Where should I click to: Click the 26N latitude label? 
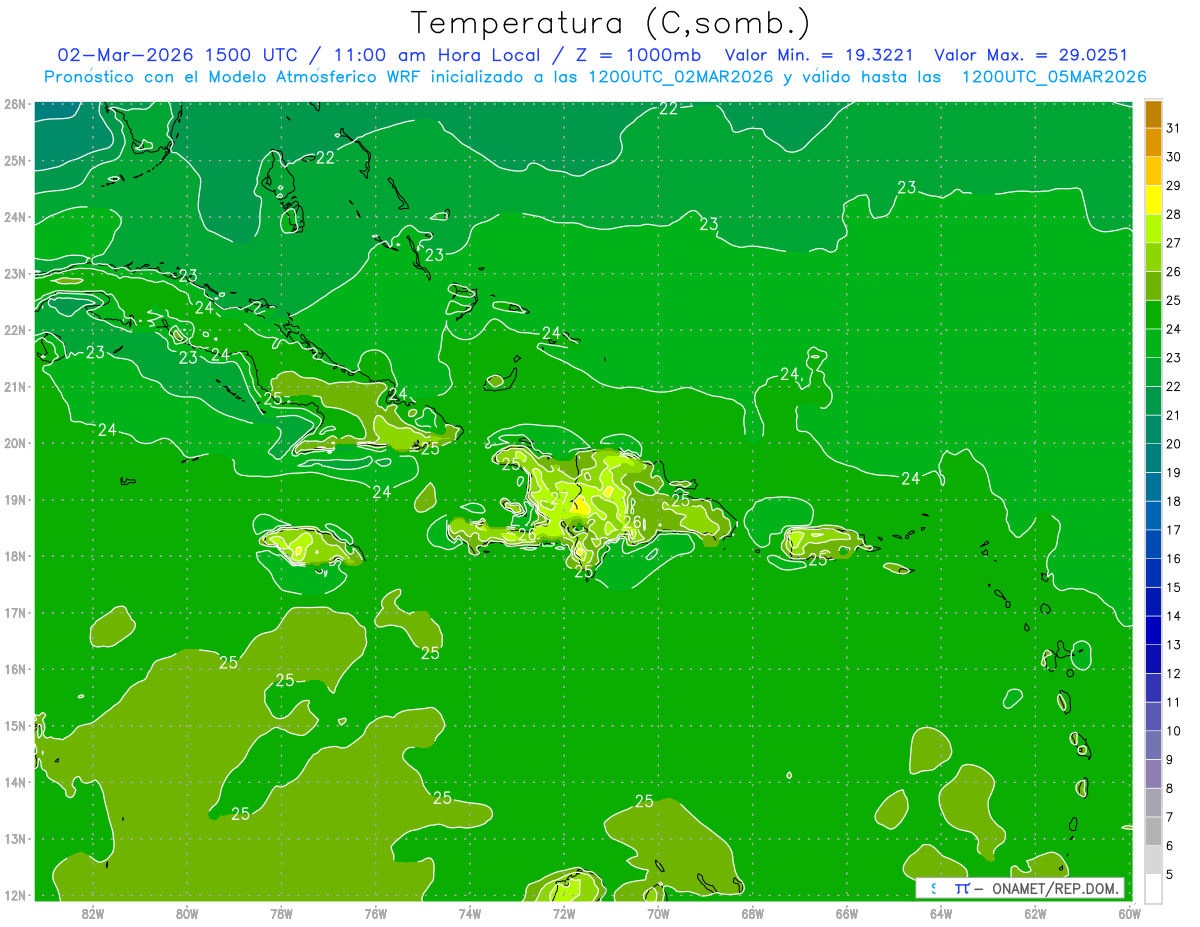14,104
